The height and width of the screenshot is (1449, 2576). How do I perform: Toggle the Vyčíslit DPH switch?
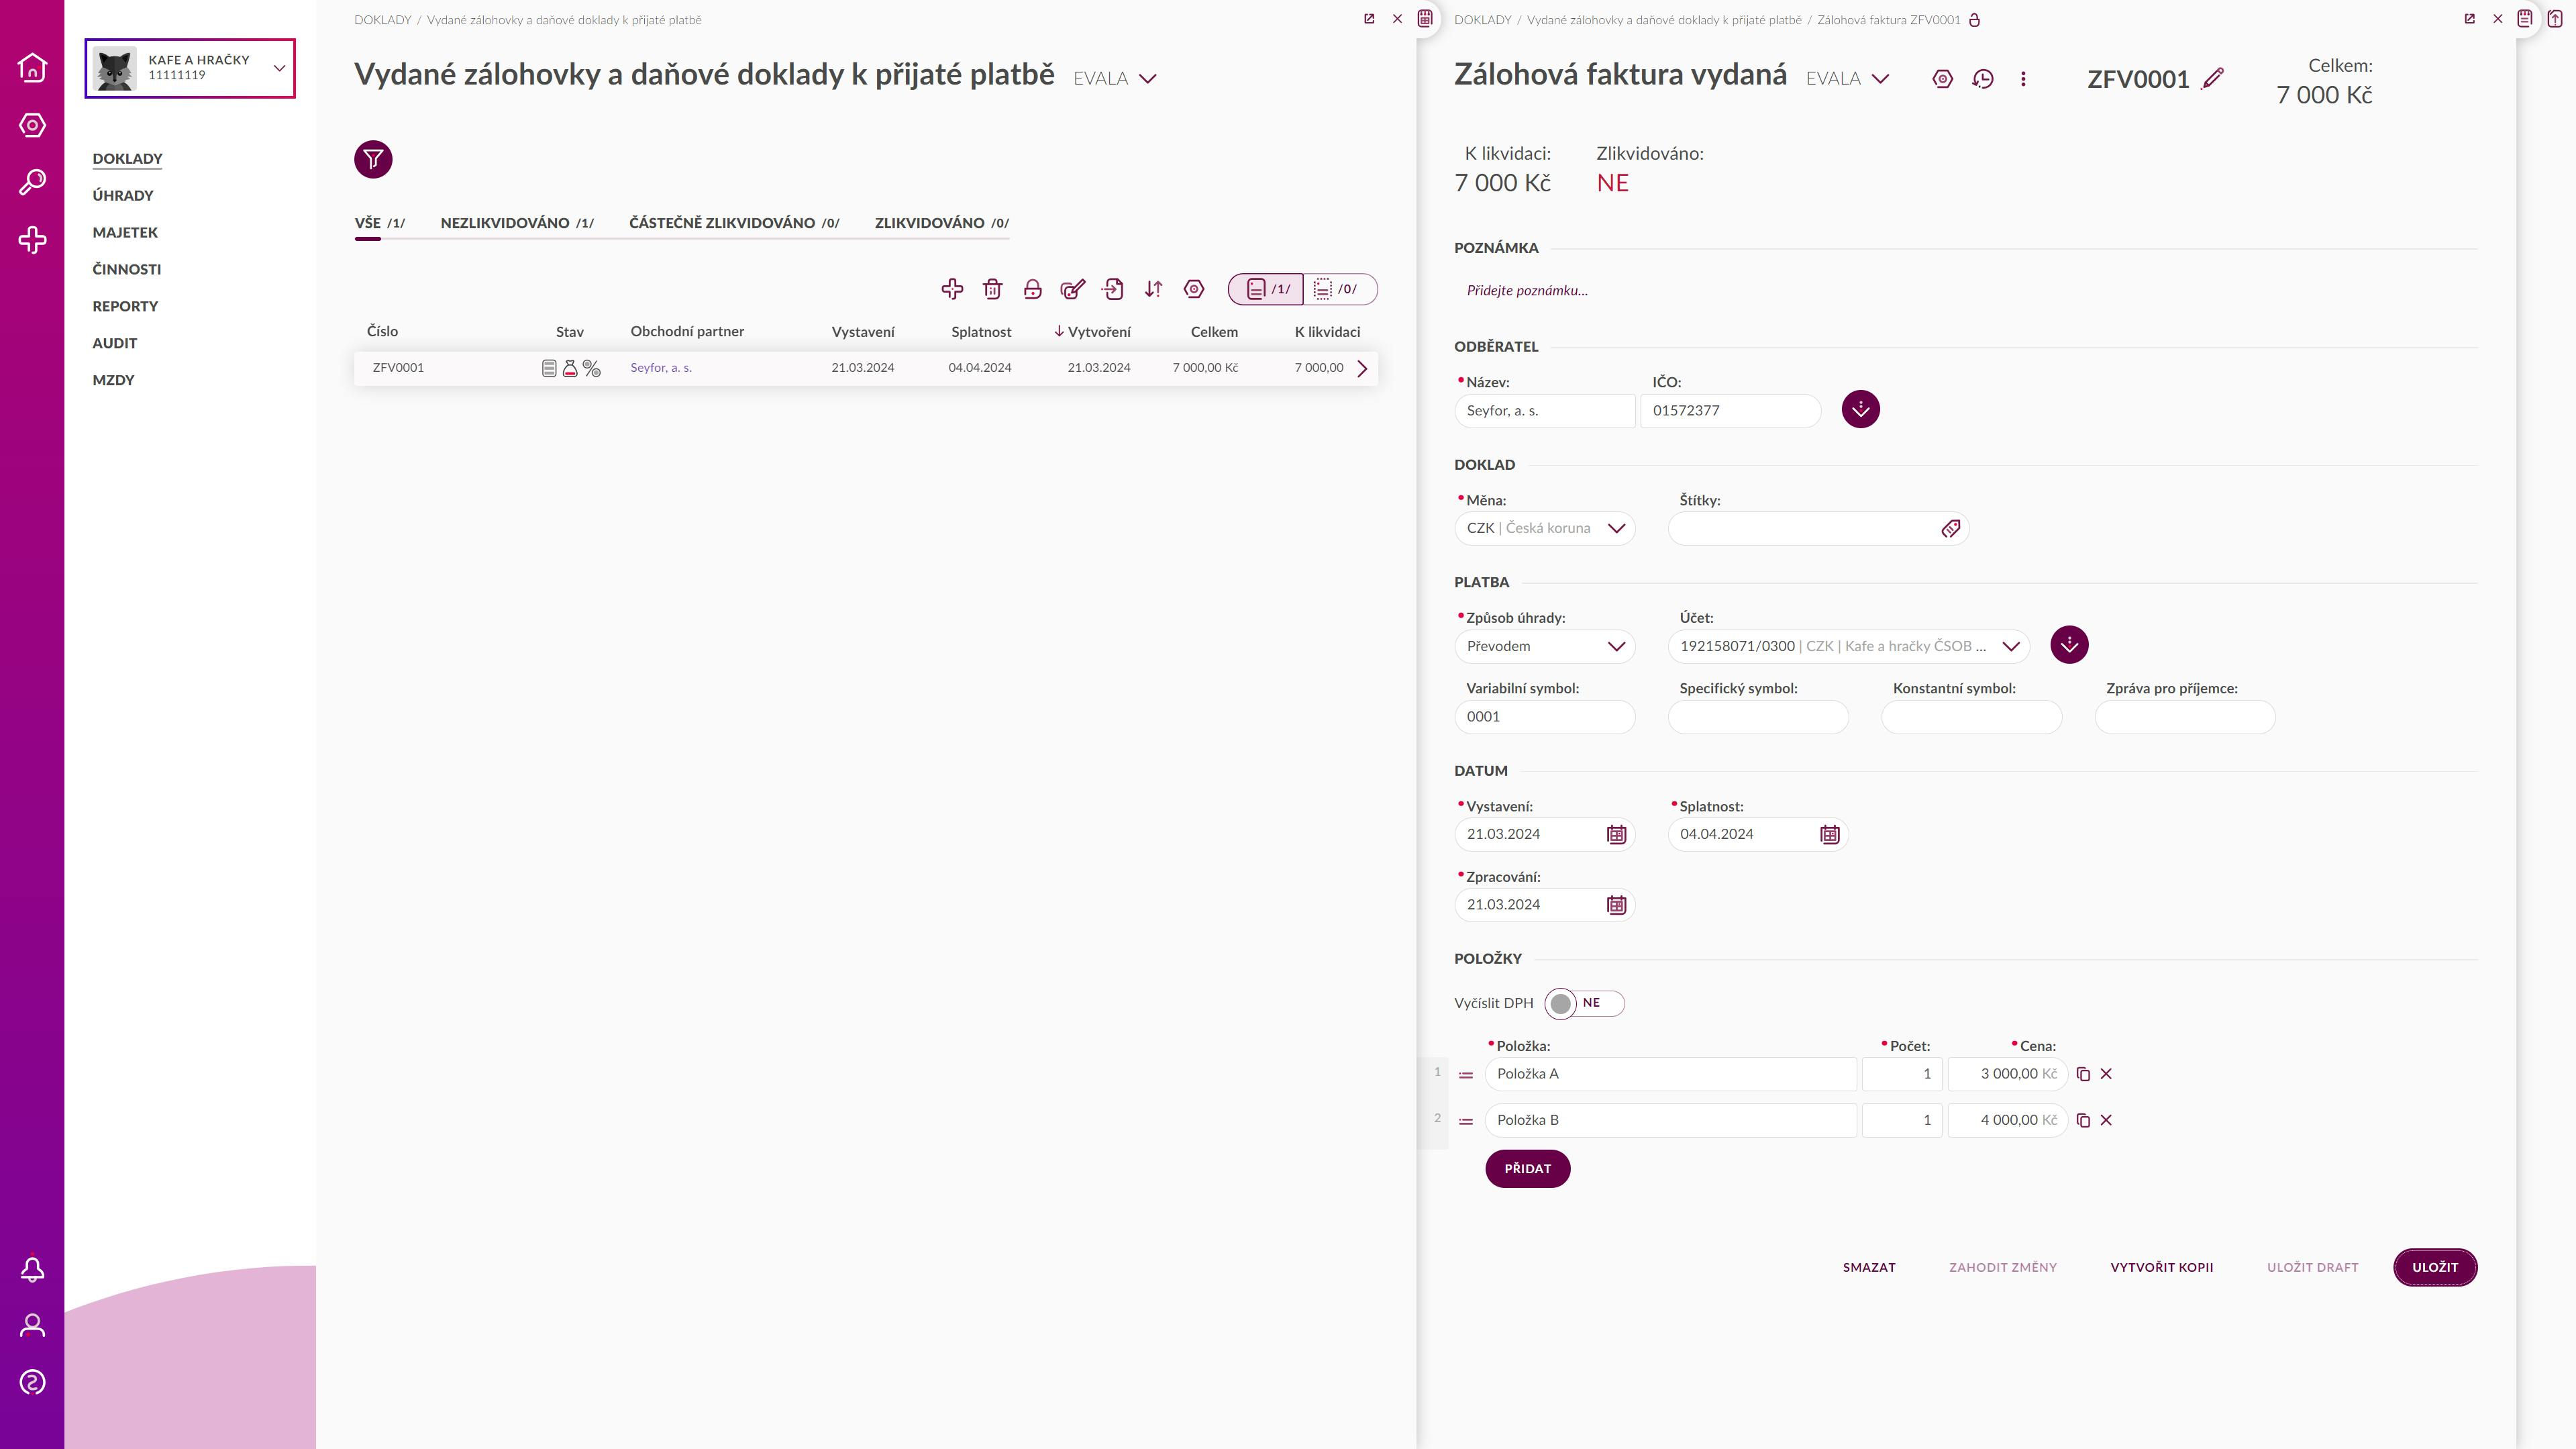pyautogui.click(x=1584, y=1003)
